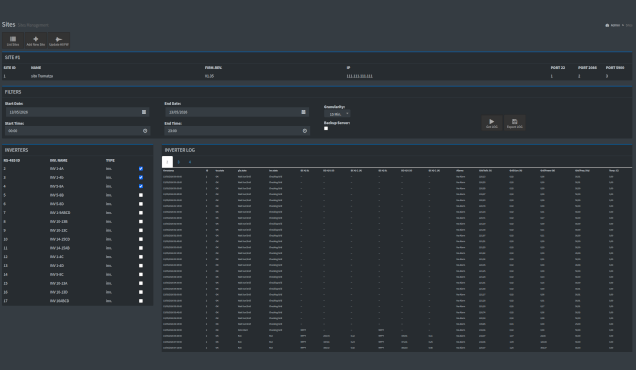Click the Export LOG save button
The height and width of the screenshot is (370, 636).
point(515,123)
